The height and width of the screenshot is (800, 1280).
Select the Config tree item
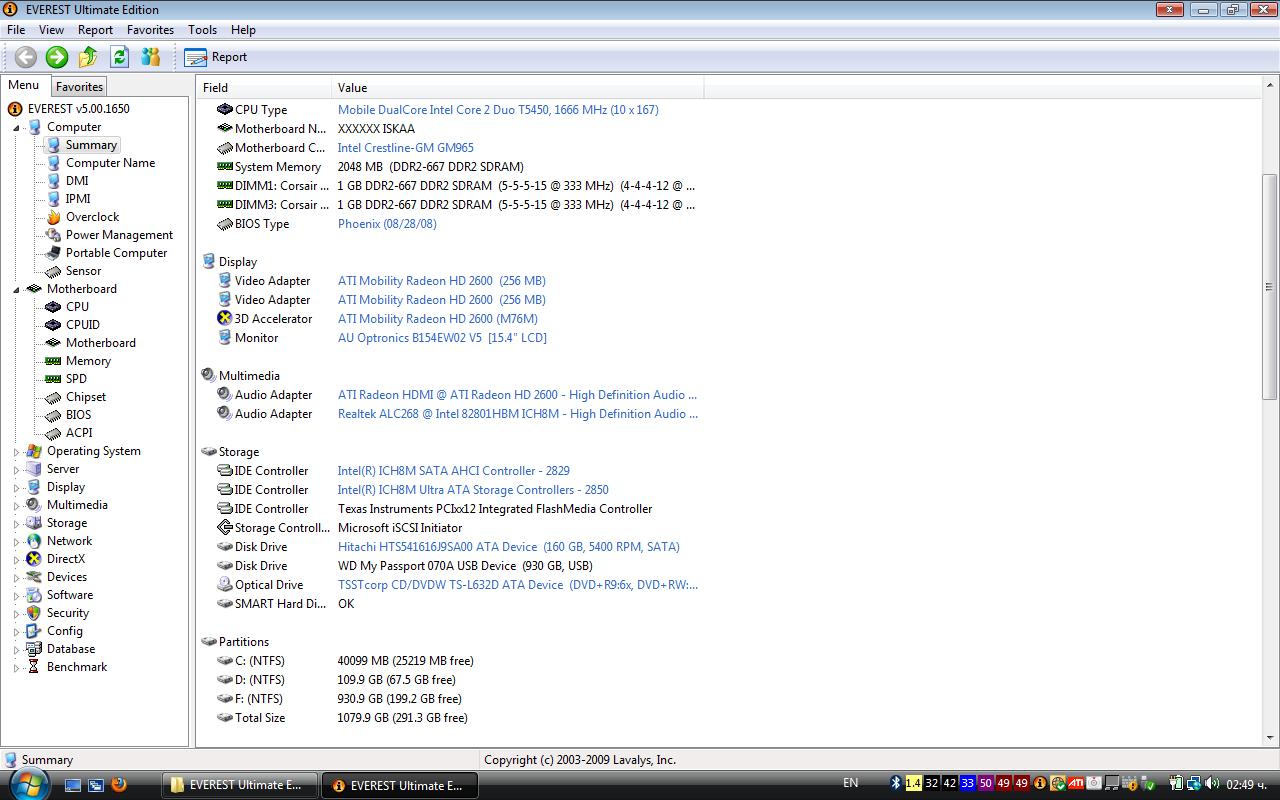pos(65,631)
